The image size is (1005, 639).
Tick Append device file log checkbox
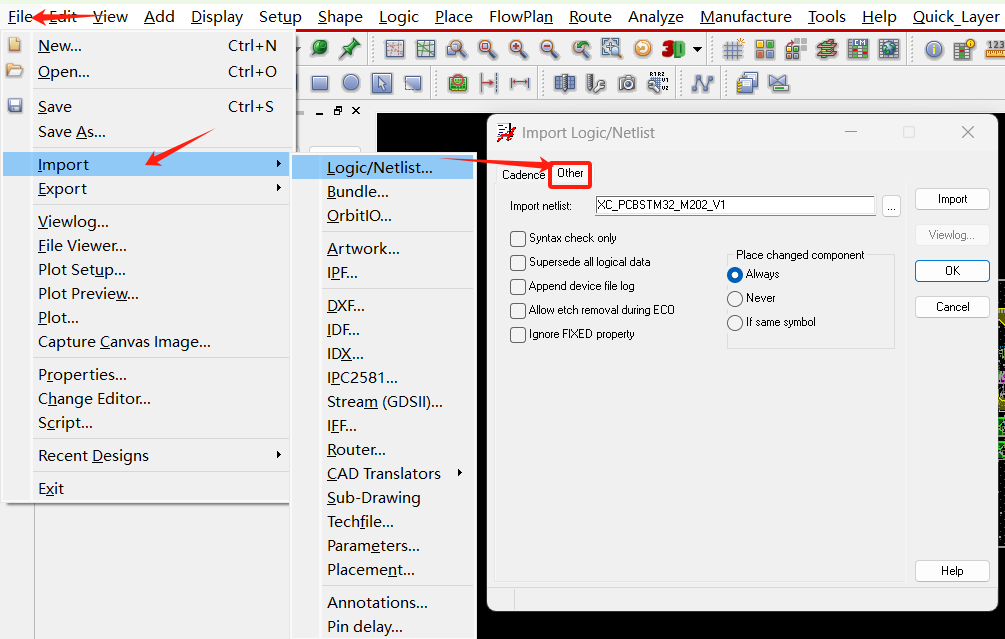coord(518,286)
